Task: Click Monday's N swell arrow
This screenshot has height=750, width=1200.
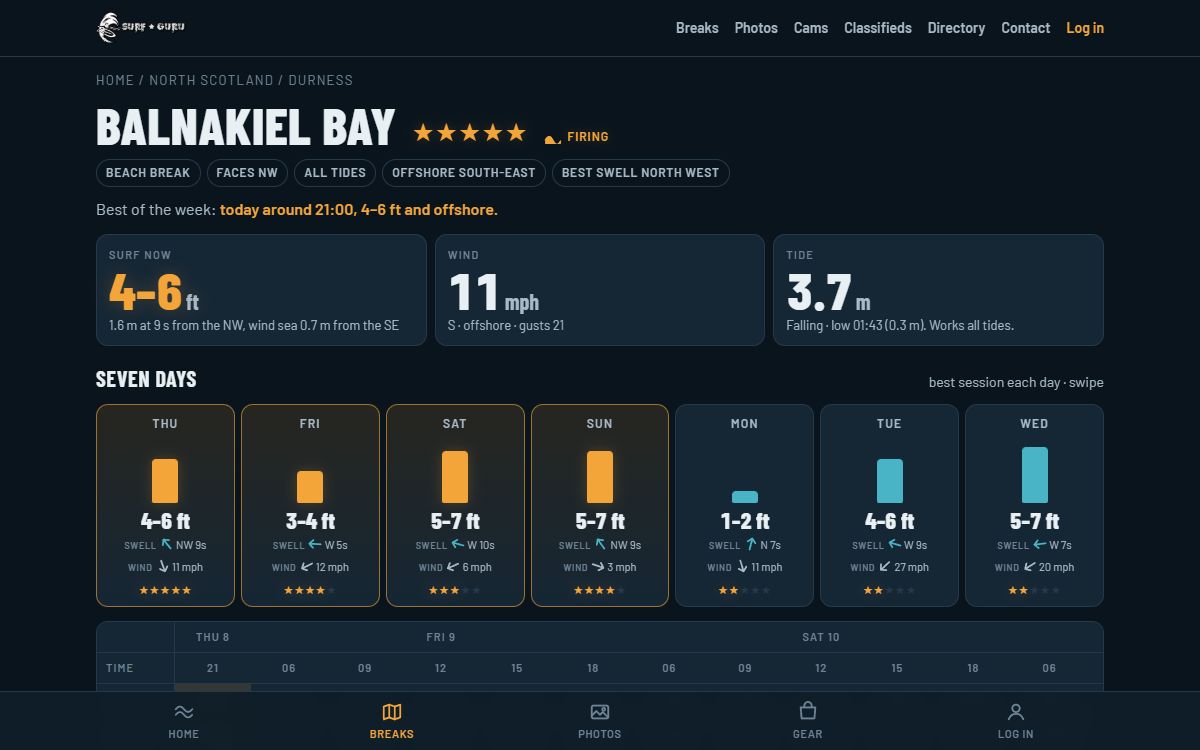Action: click(x=751, y=545)
